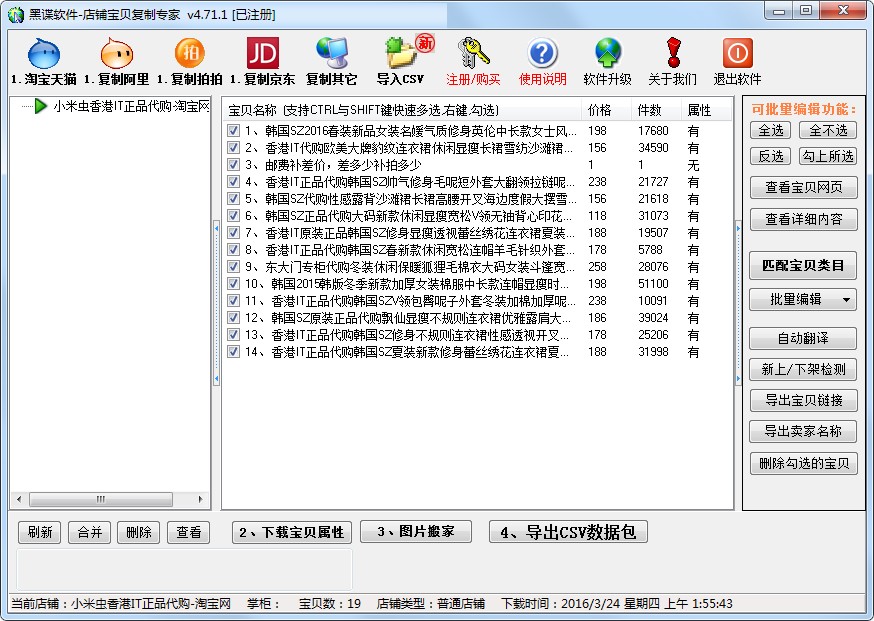
Task: Click the 复制阿里 orange face icon
Action: tap(117, 54)
